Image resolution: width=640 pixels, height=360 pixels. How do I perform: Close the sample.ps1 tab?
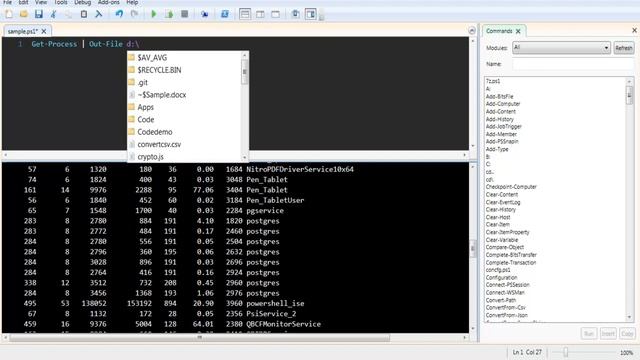pyautogui.click(x=44, y=31)
